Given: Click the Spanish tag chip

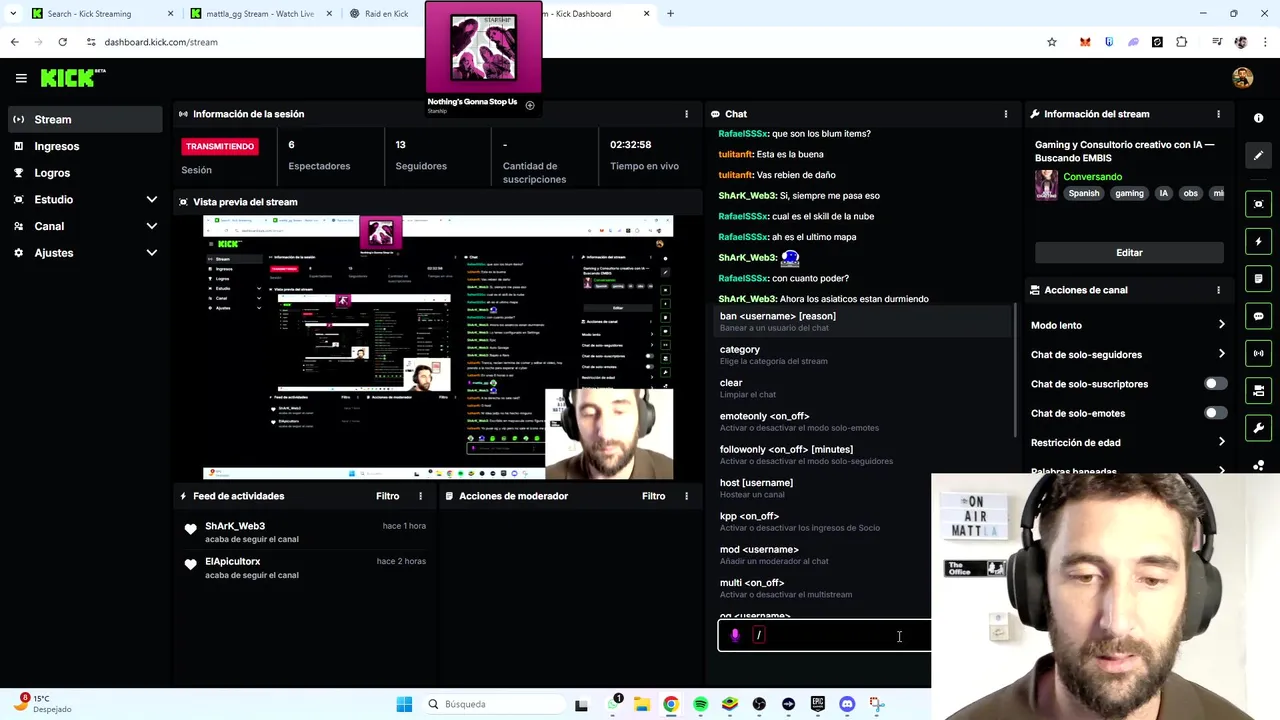Looking at the screenshot, I should pos(1084,193).
